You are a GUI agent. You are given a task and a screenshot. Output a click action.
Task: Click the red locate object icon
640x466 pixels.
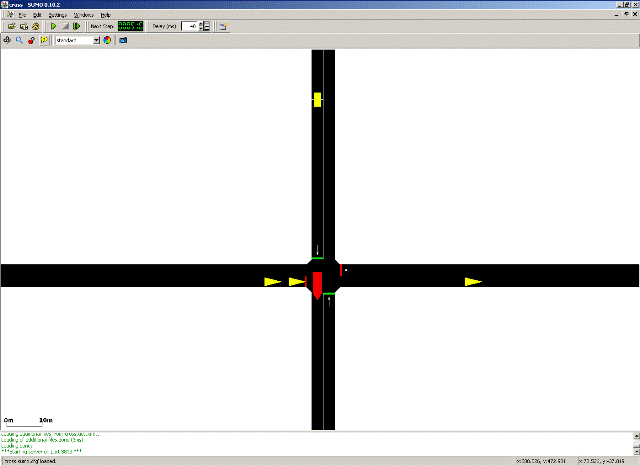[31, 40]
